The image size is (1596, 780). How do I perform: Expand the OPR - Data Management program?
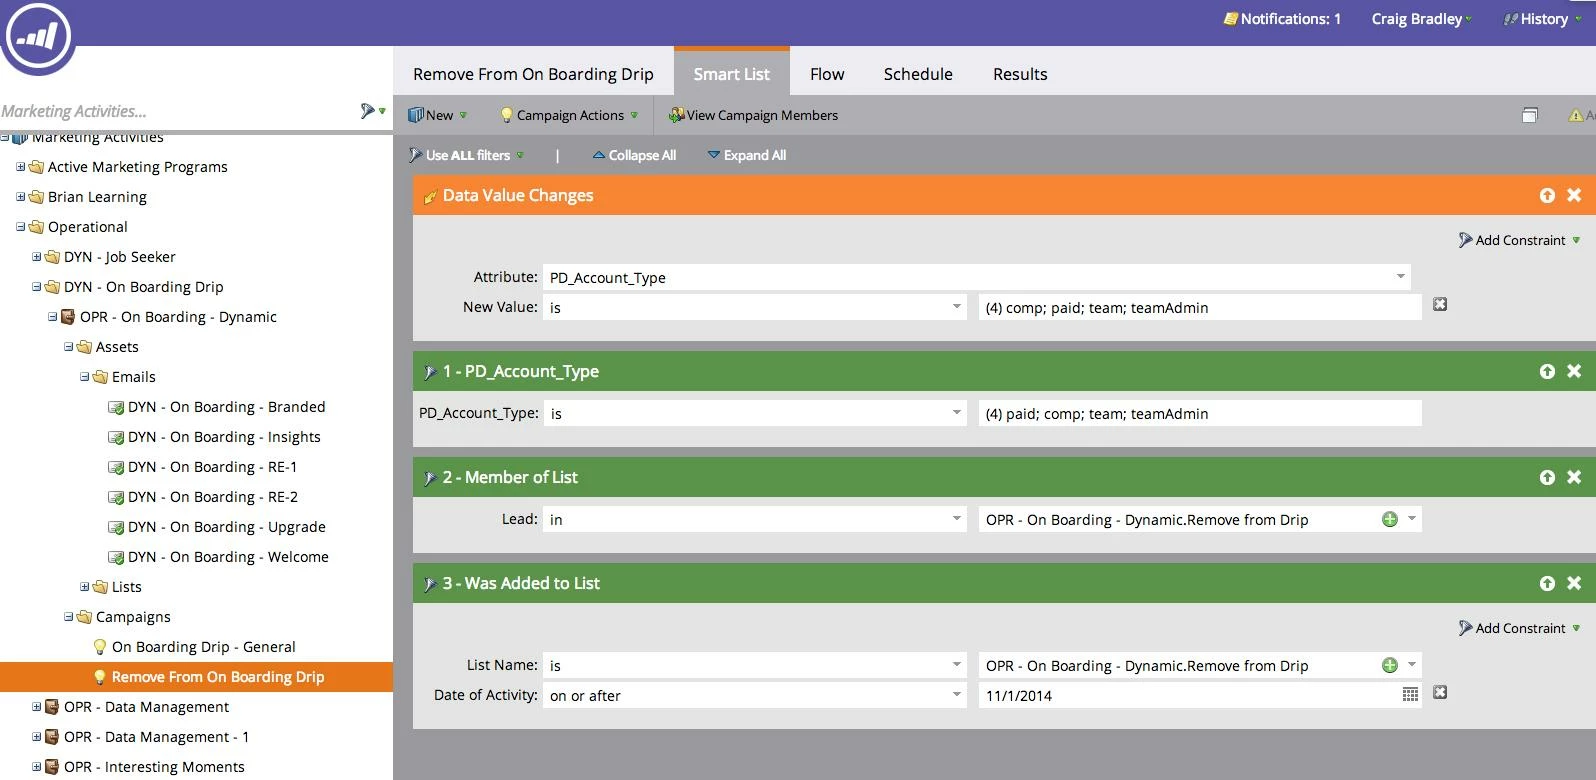click(x=37, y=707)
